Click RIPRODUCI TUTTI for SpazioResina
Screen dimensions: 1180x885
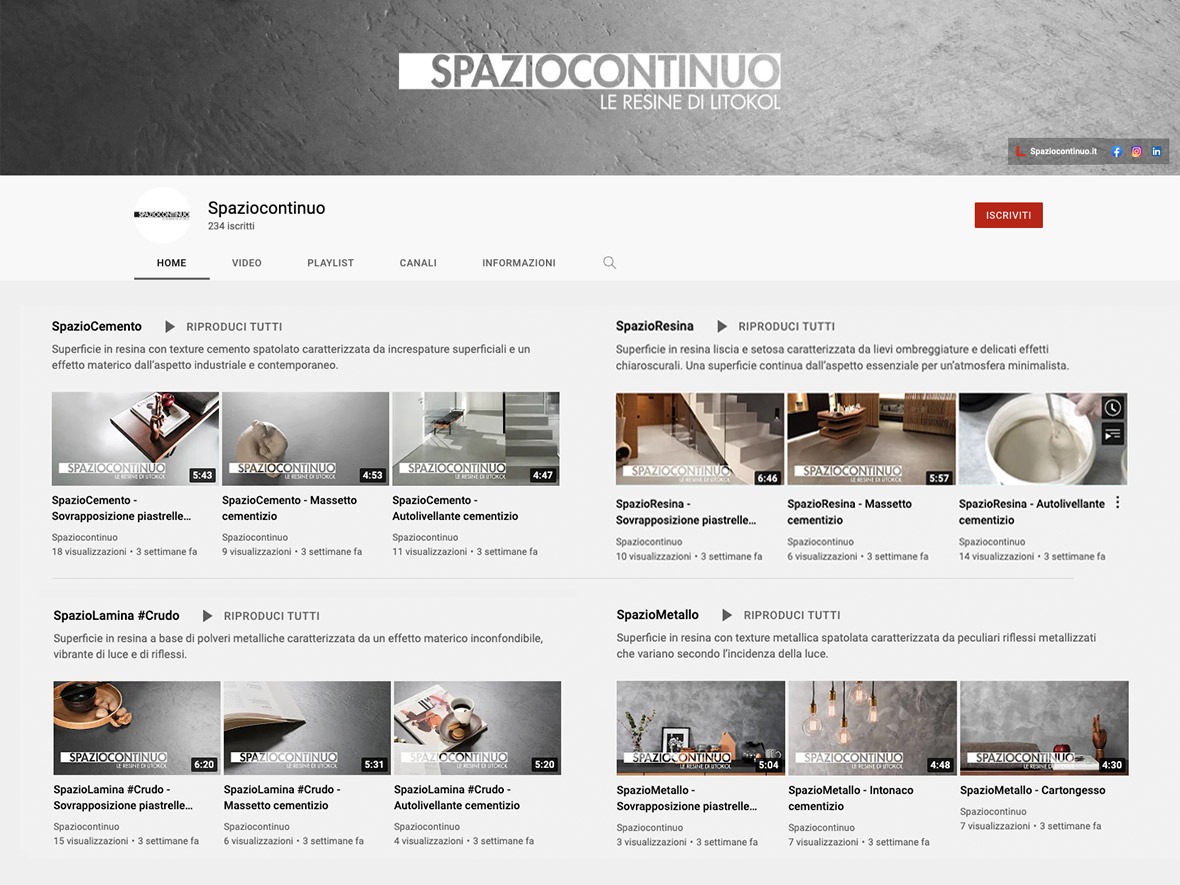786,327
